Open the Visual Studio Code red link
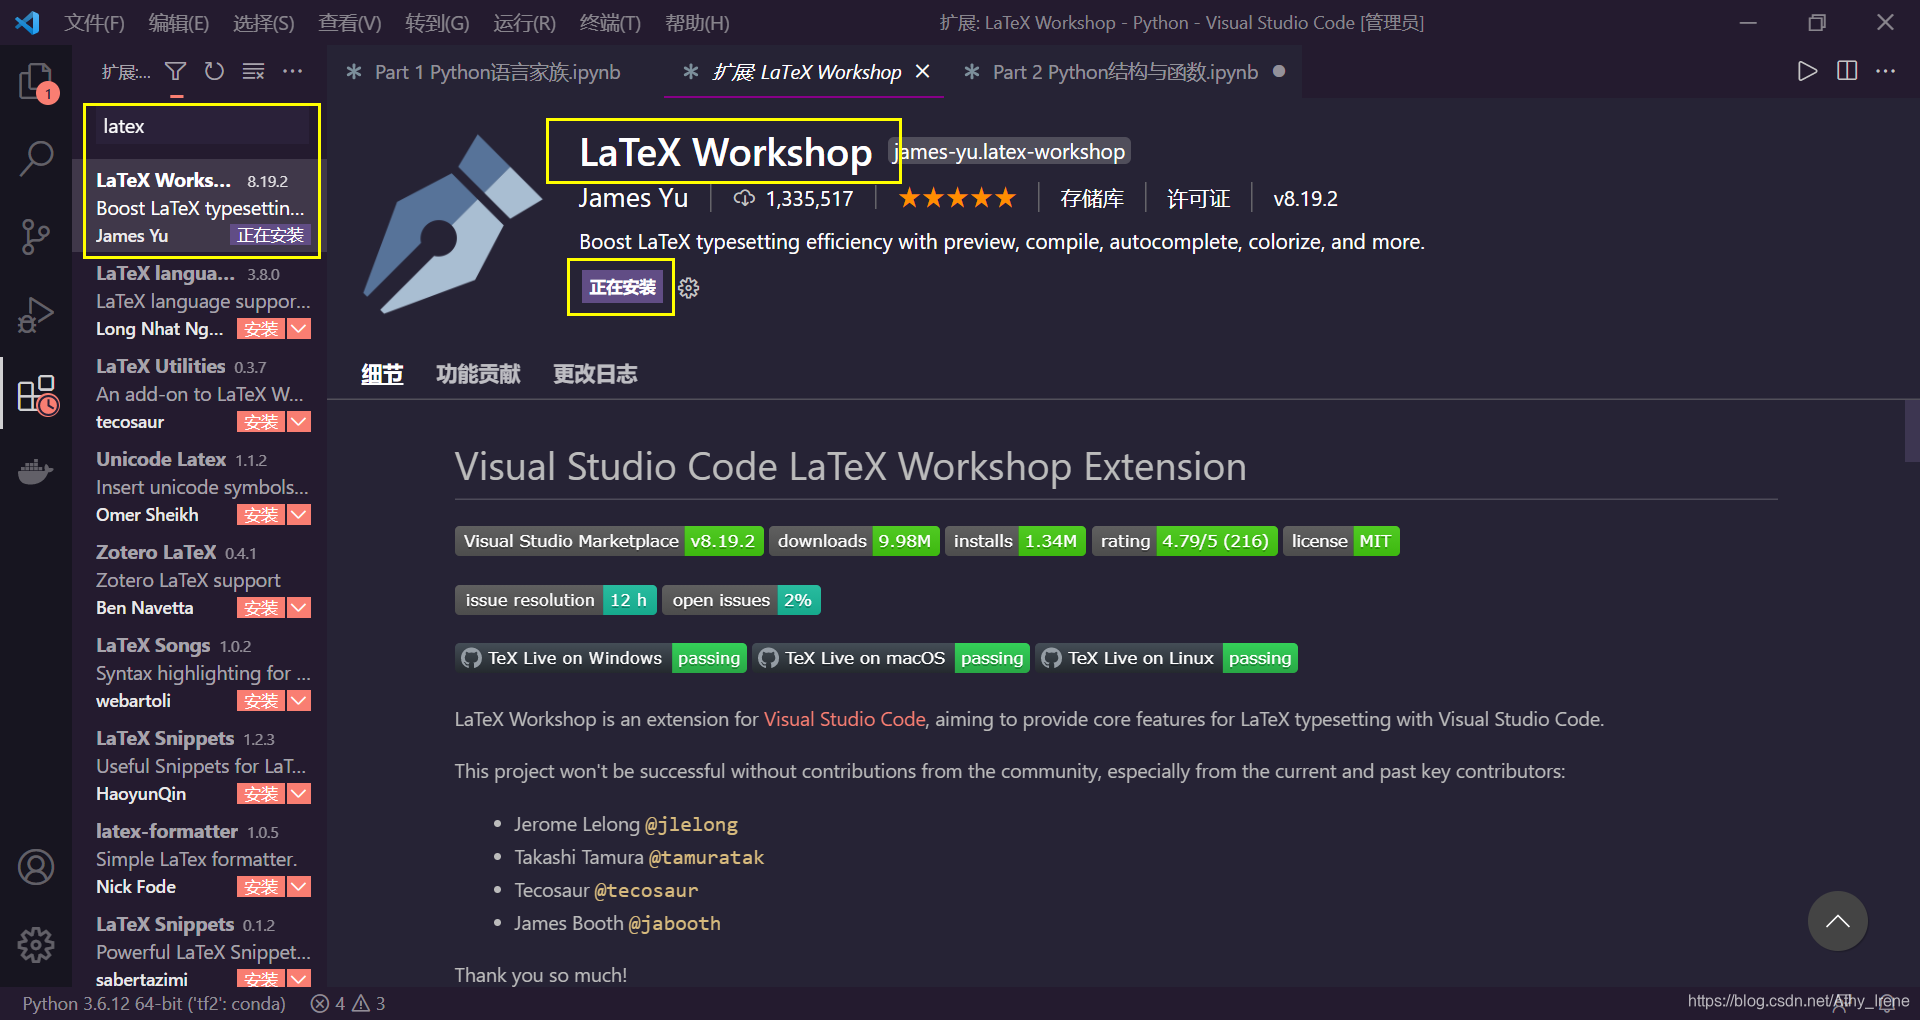The image size is (1920, 1020). coord(845,719)
